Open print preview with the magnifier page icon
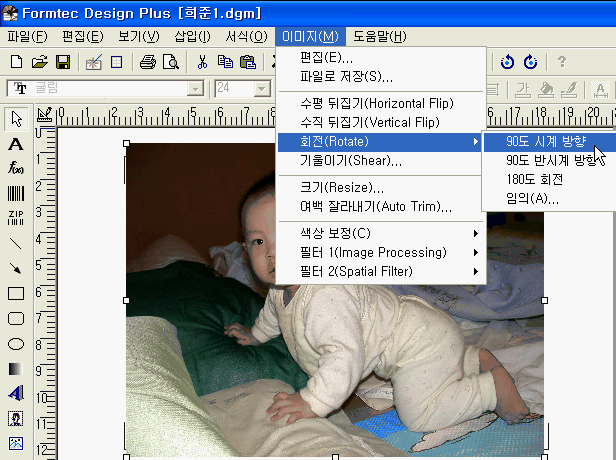616x460 pixels. tap(171, 62)
